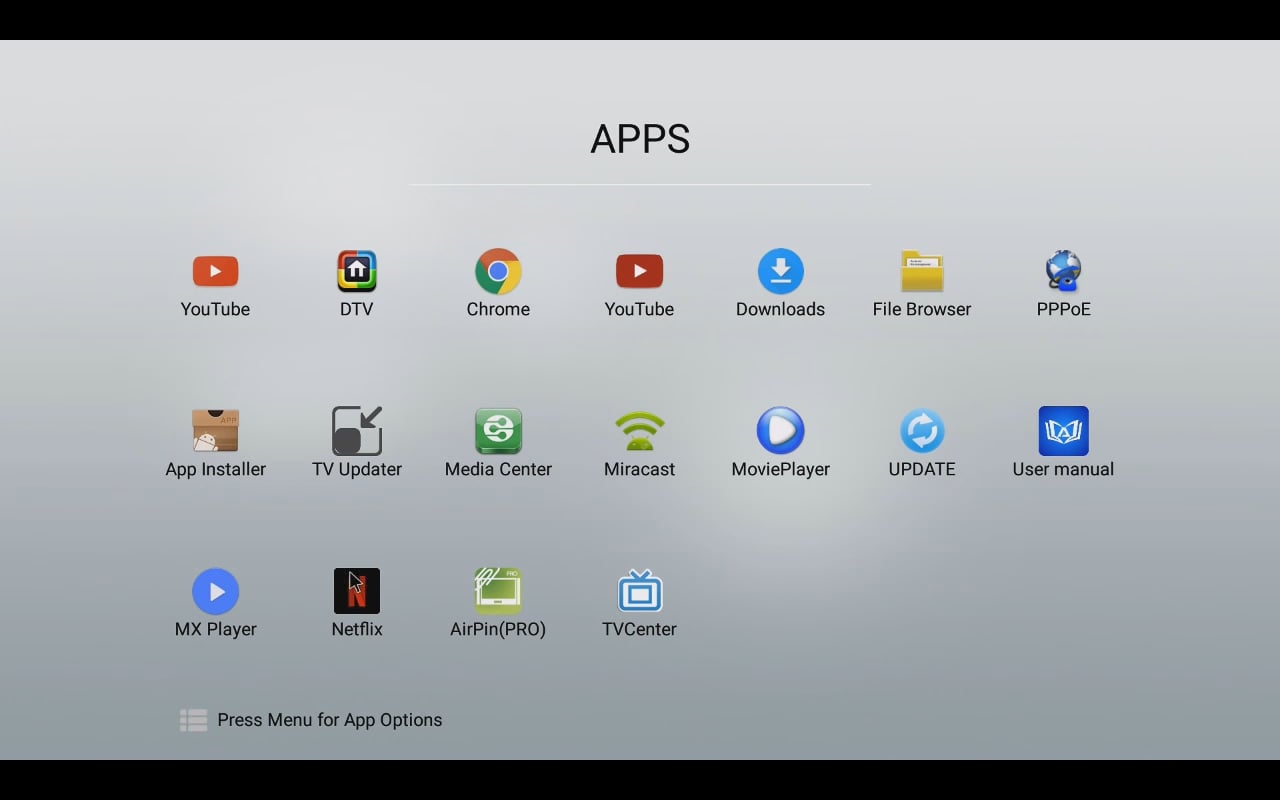The height and width of the screenshot is (800, 1280).
Task: Launch the DTV app icon
Action: tap(357, 271)
